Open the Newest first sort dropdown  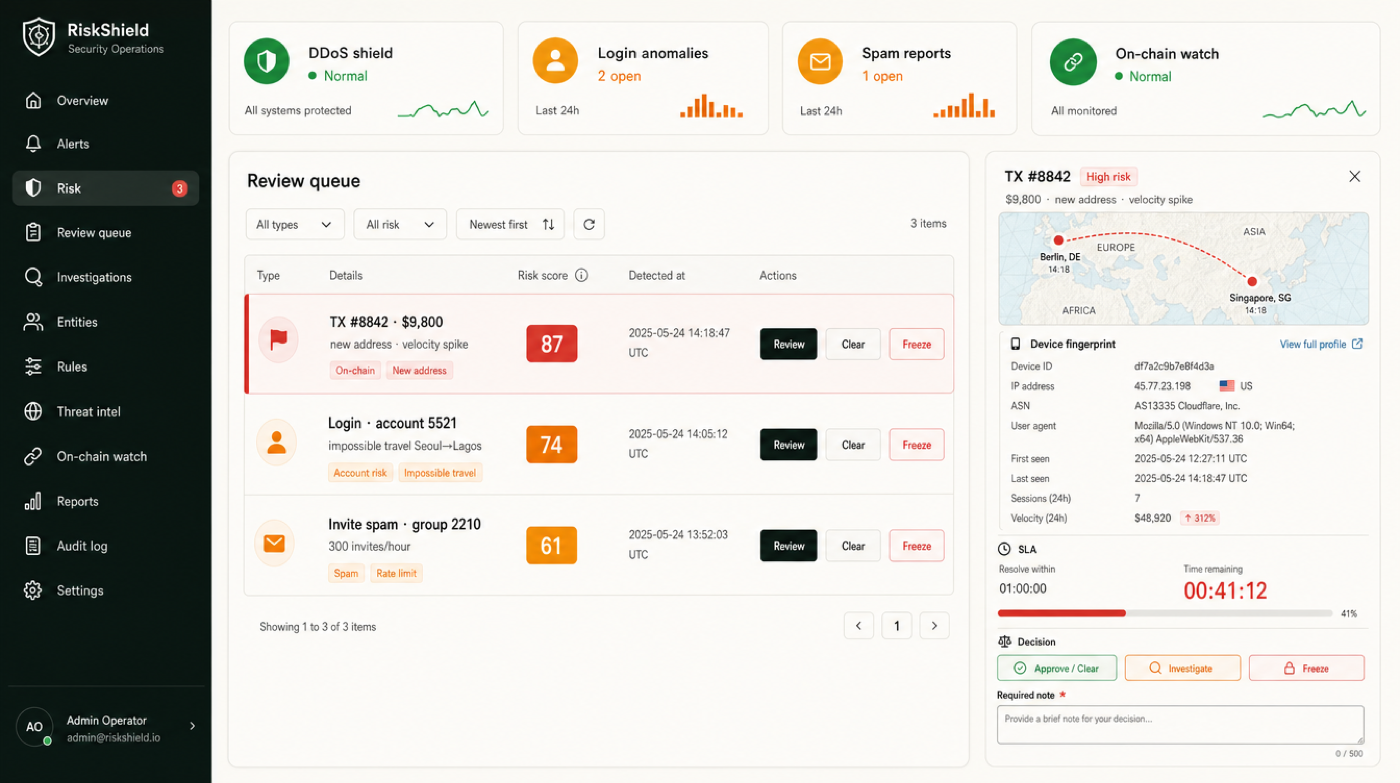510,225
